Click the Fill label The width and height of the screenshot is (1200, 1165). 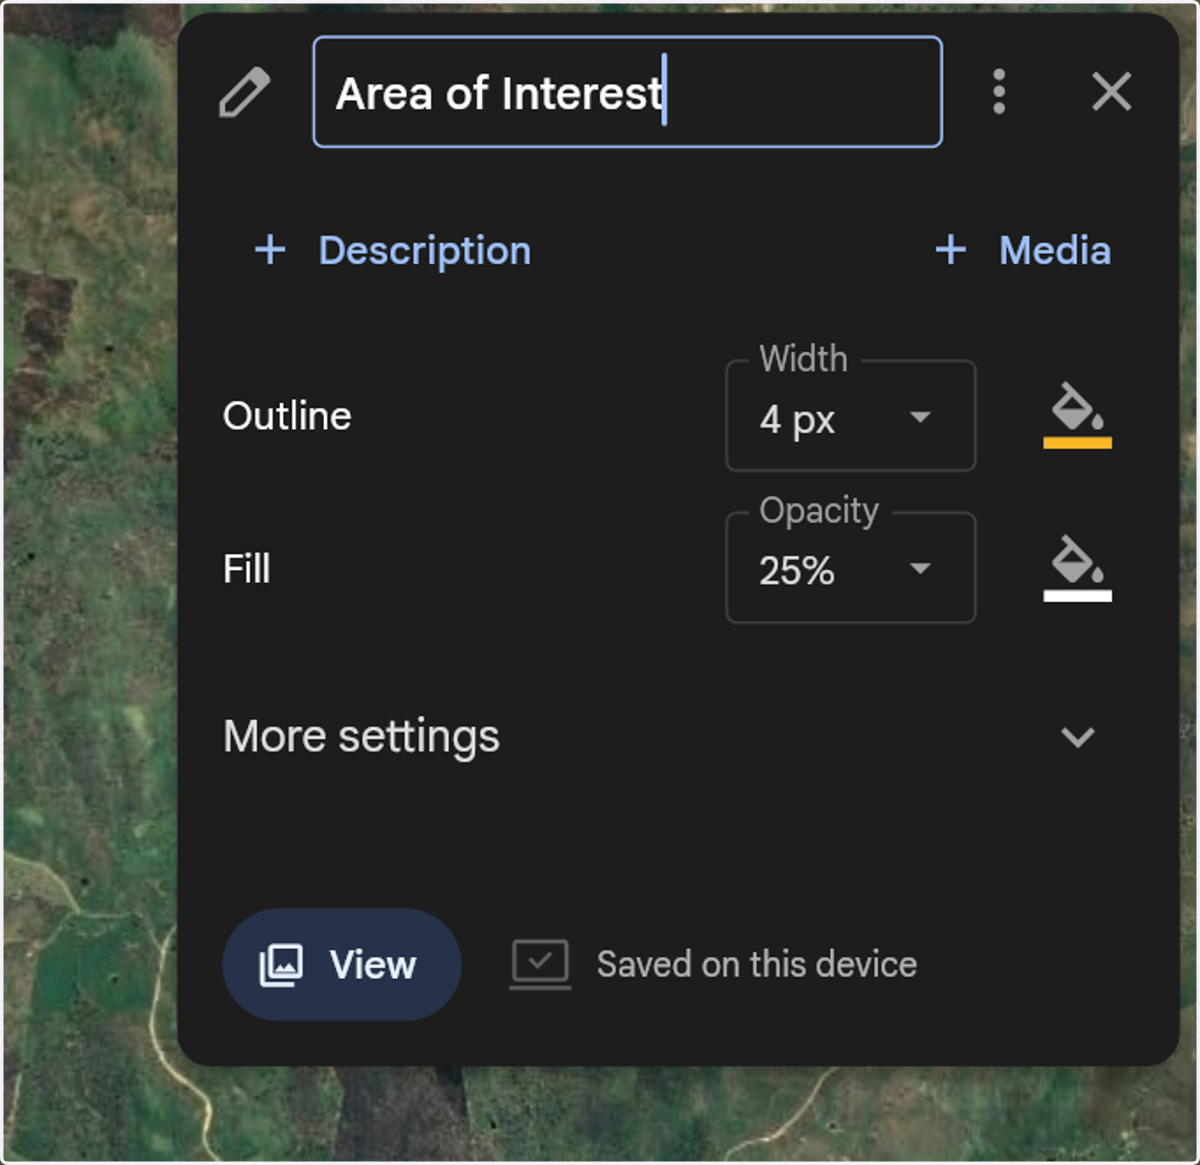pyautogui.click(x=246, y=569)
